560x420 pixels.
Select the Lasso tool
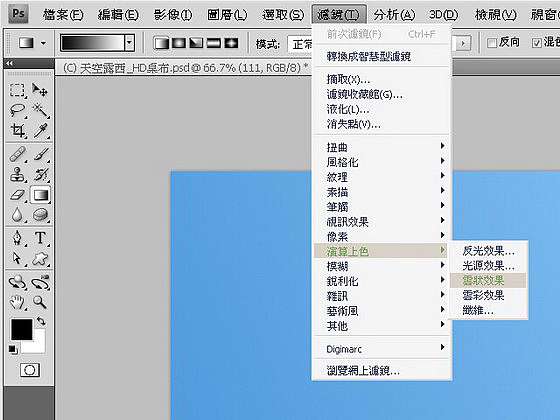[x=17, y=110]
